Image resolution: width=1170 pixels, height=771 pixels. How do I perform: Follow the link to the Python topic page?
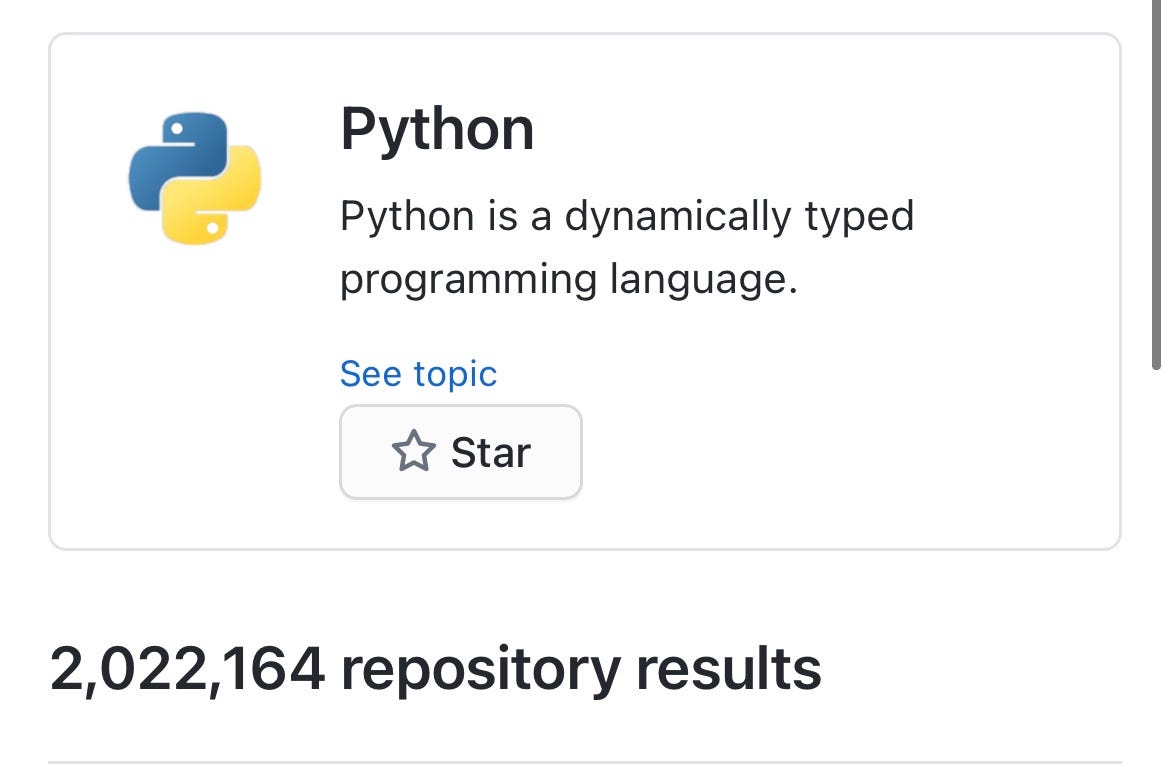pos(418,373)
